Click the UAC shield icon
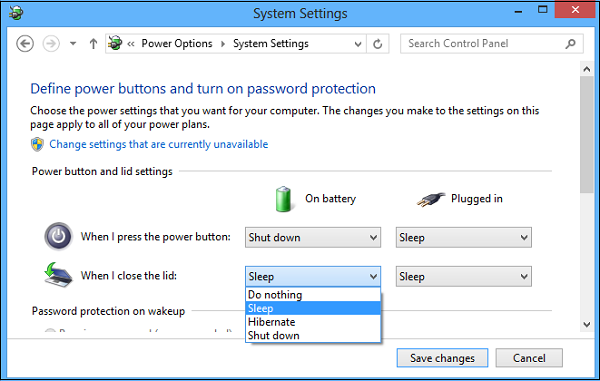This screenshot has width=600, height=381. click(37, 144)
